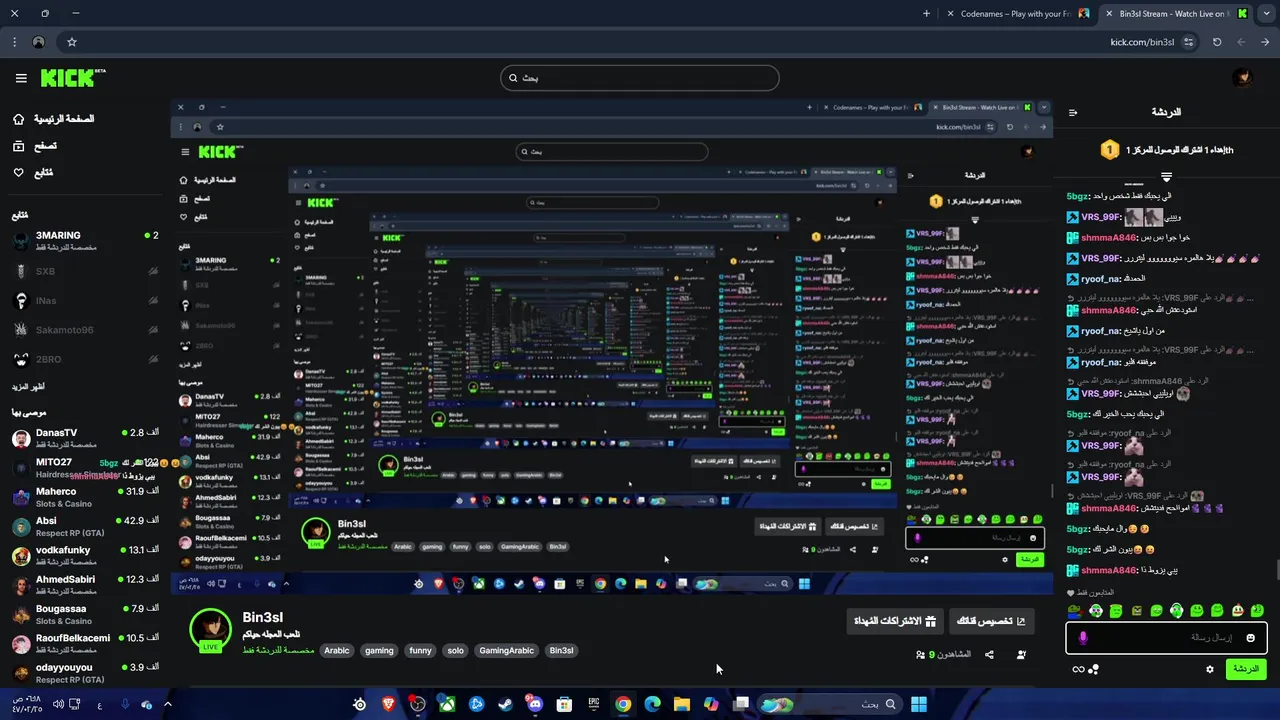Open Following in the Kick sidebar
The width and height of the screenshot is (1280, 720).
(33, 173)
